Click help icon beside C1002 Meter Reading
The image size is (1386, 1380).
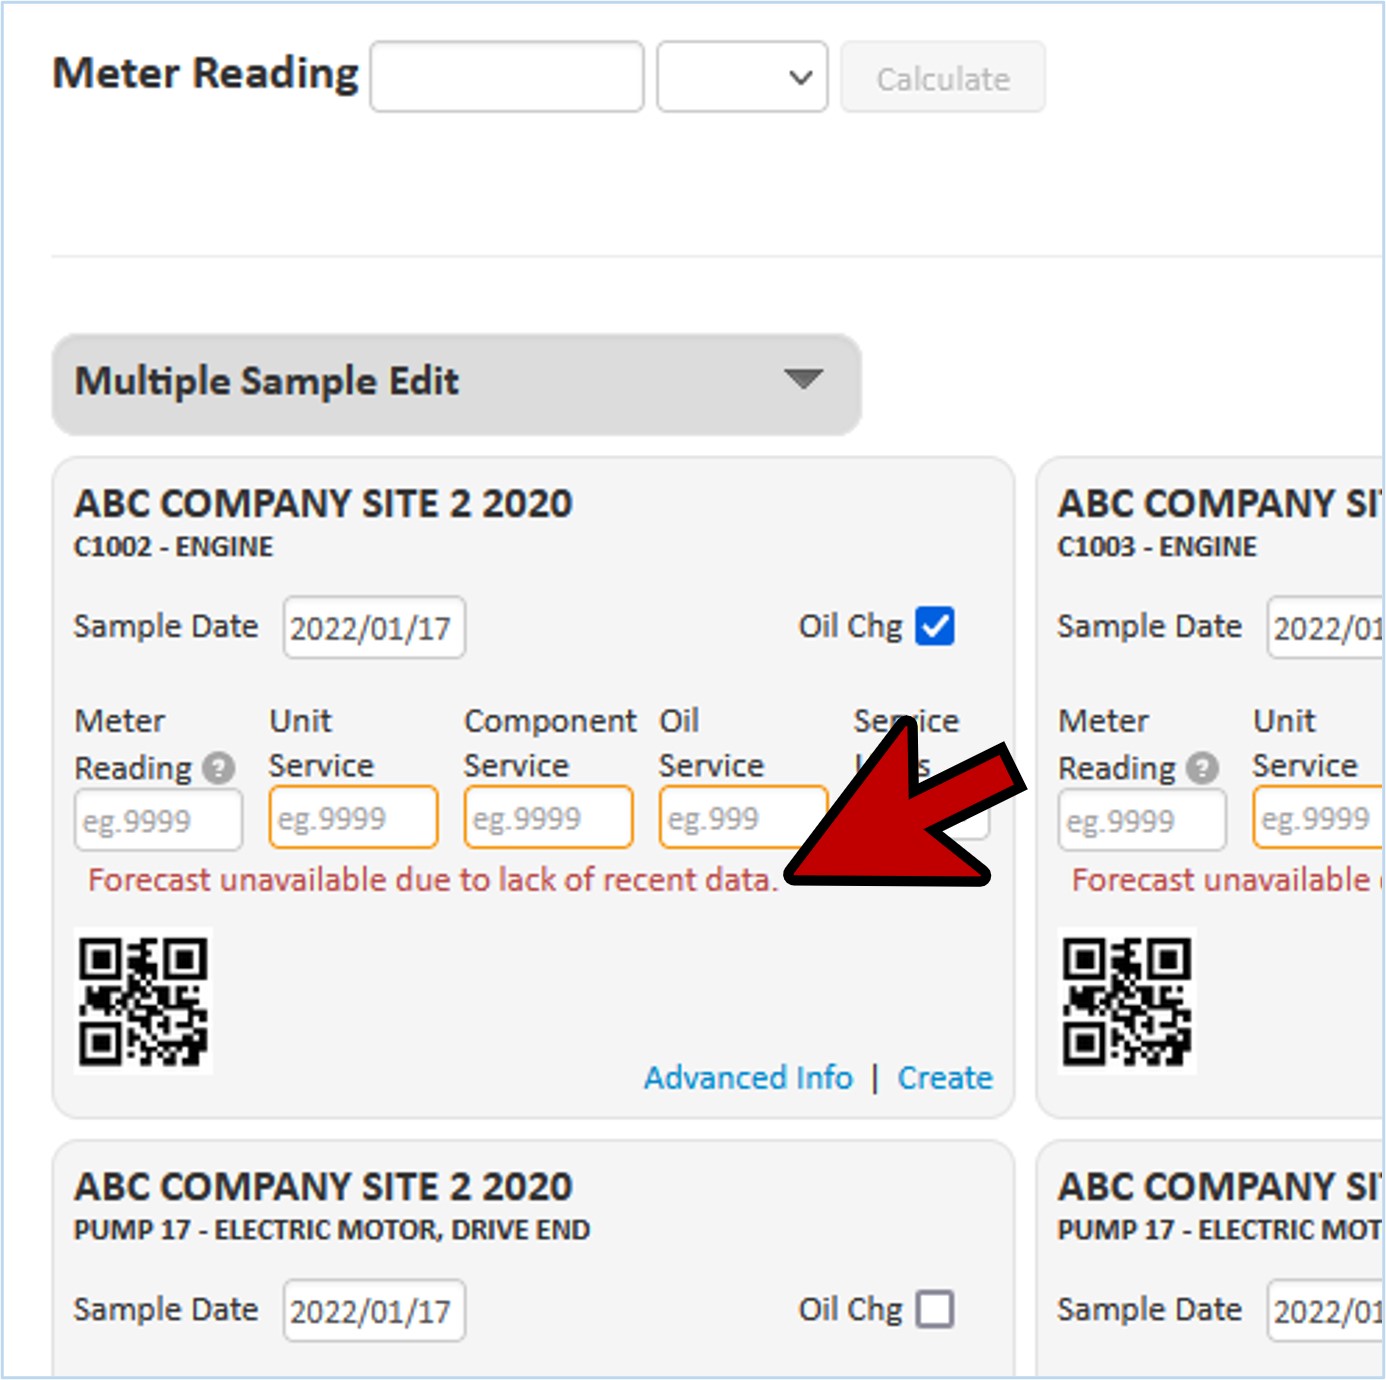pos(218,768)
